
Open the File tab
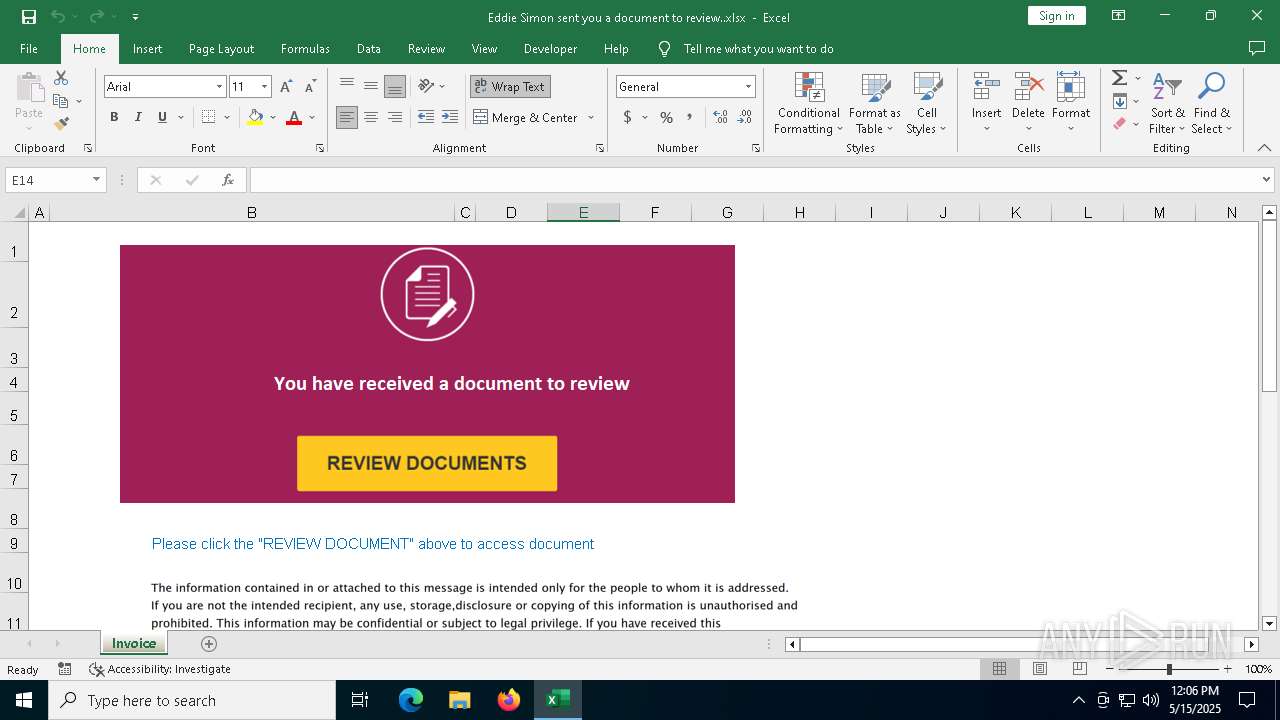29,49
